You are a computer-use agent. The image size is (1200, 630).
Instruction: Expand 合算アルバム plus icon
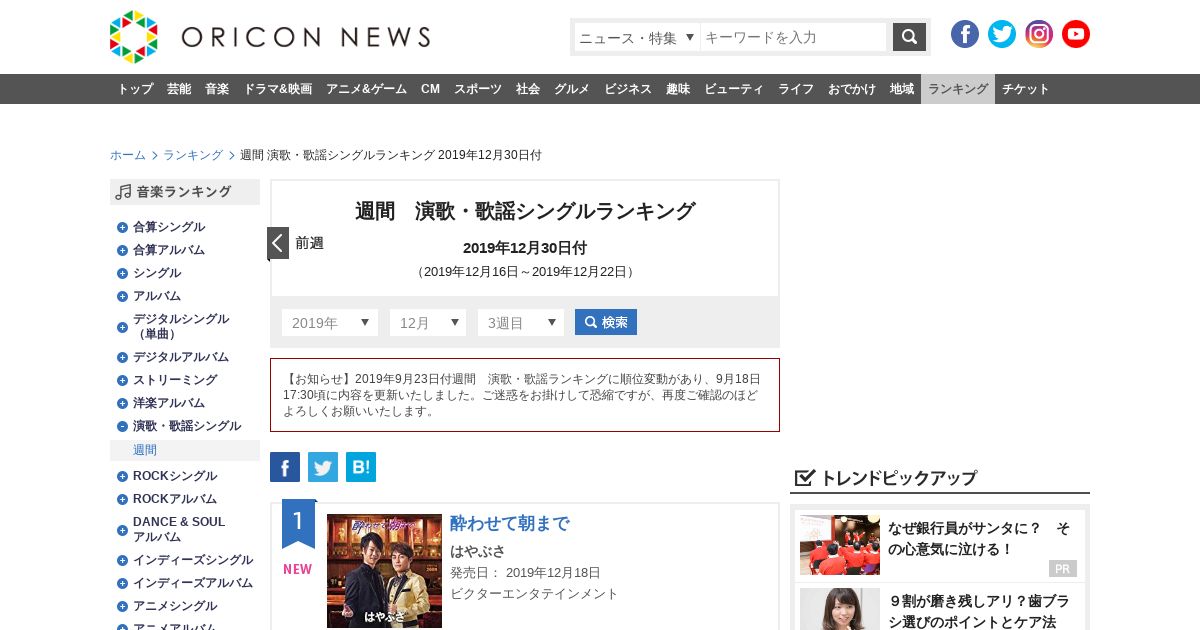click(122, 250)
